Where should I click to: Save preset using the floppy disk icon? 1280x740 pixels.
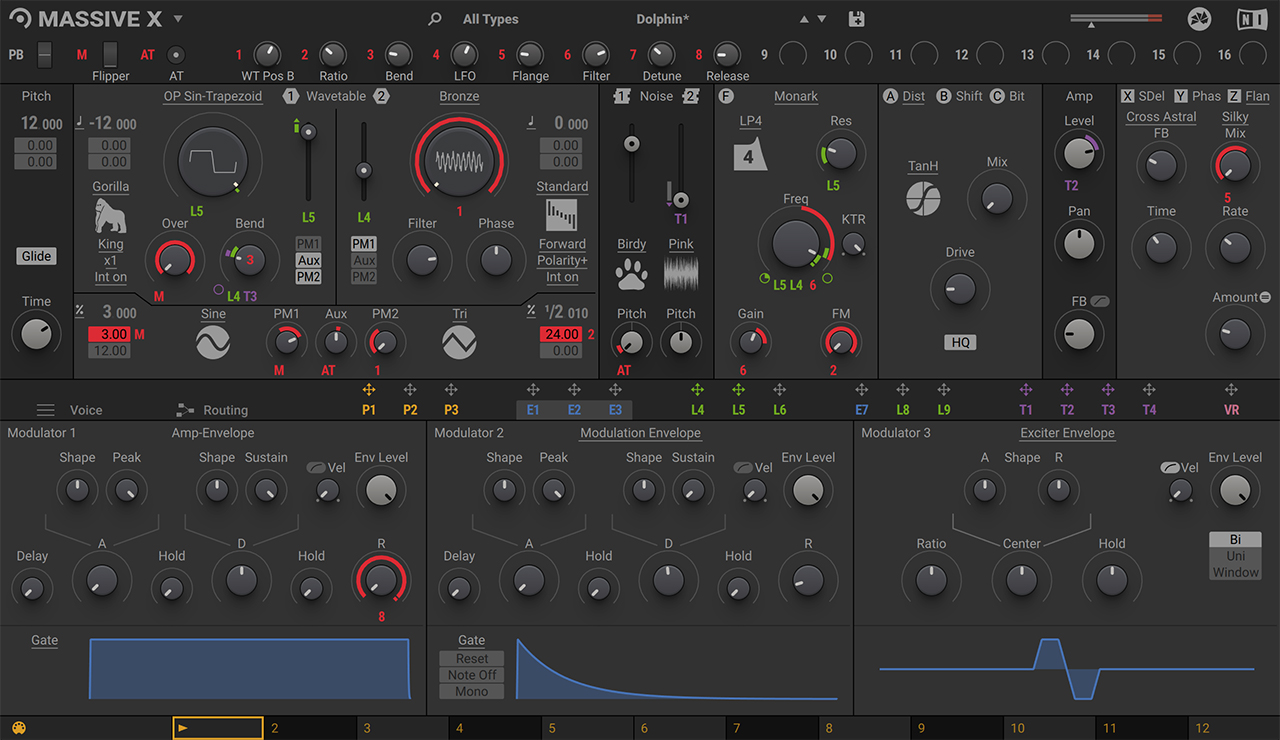pyautogui.click(x=856, y=19)
